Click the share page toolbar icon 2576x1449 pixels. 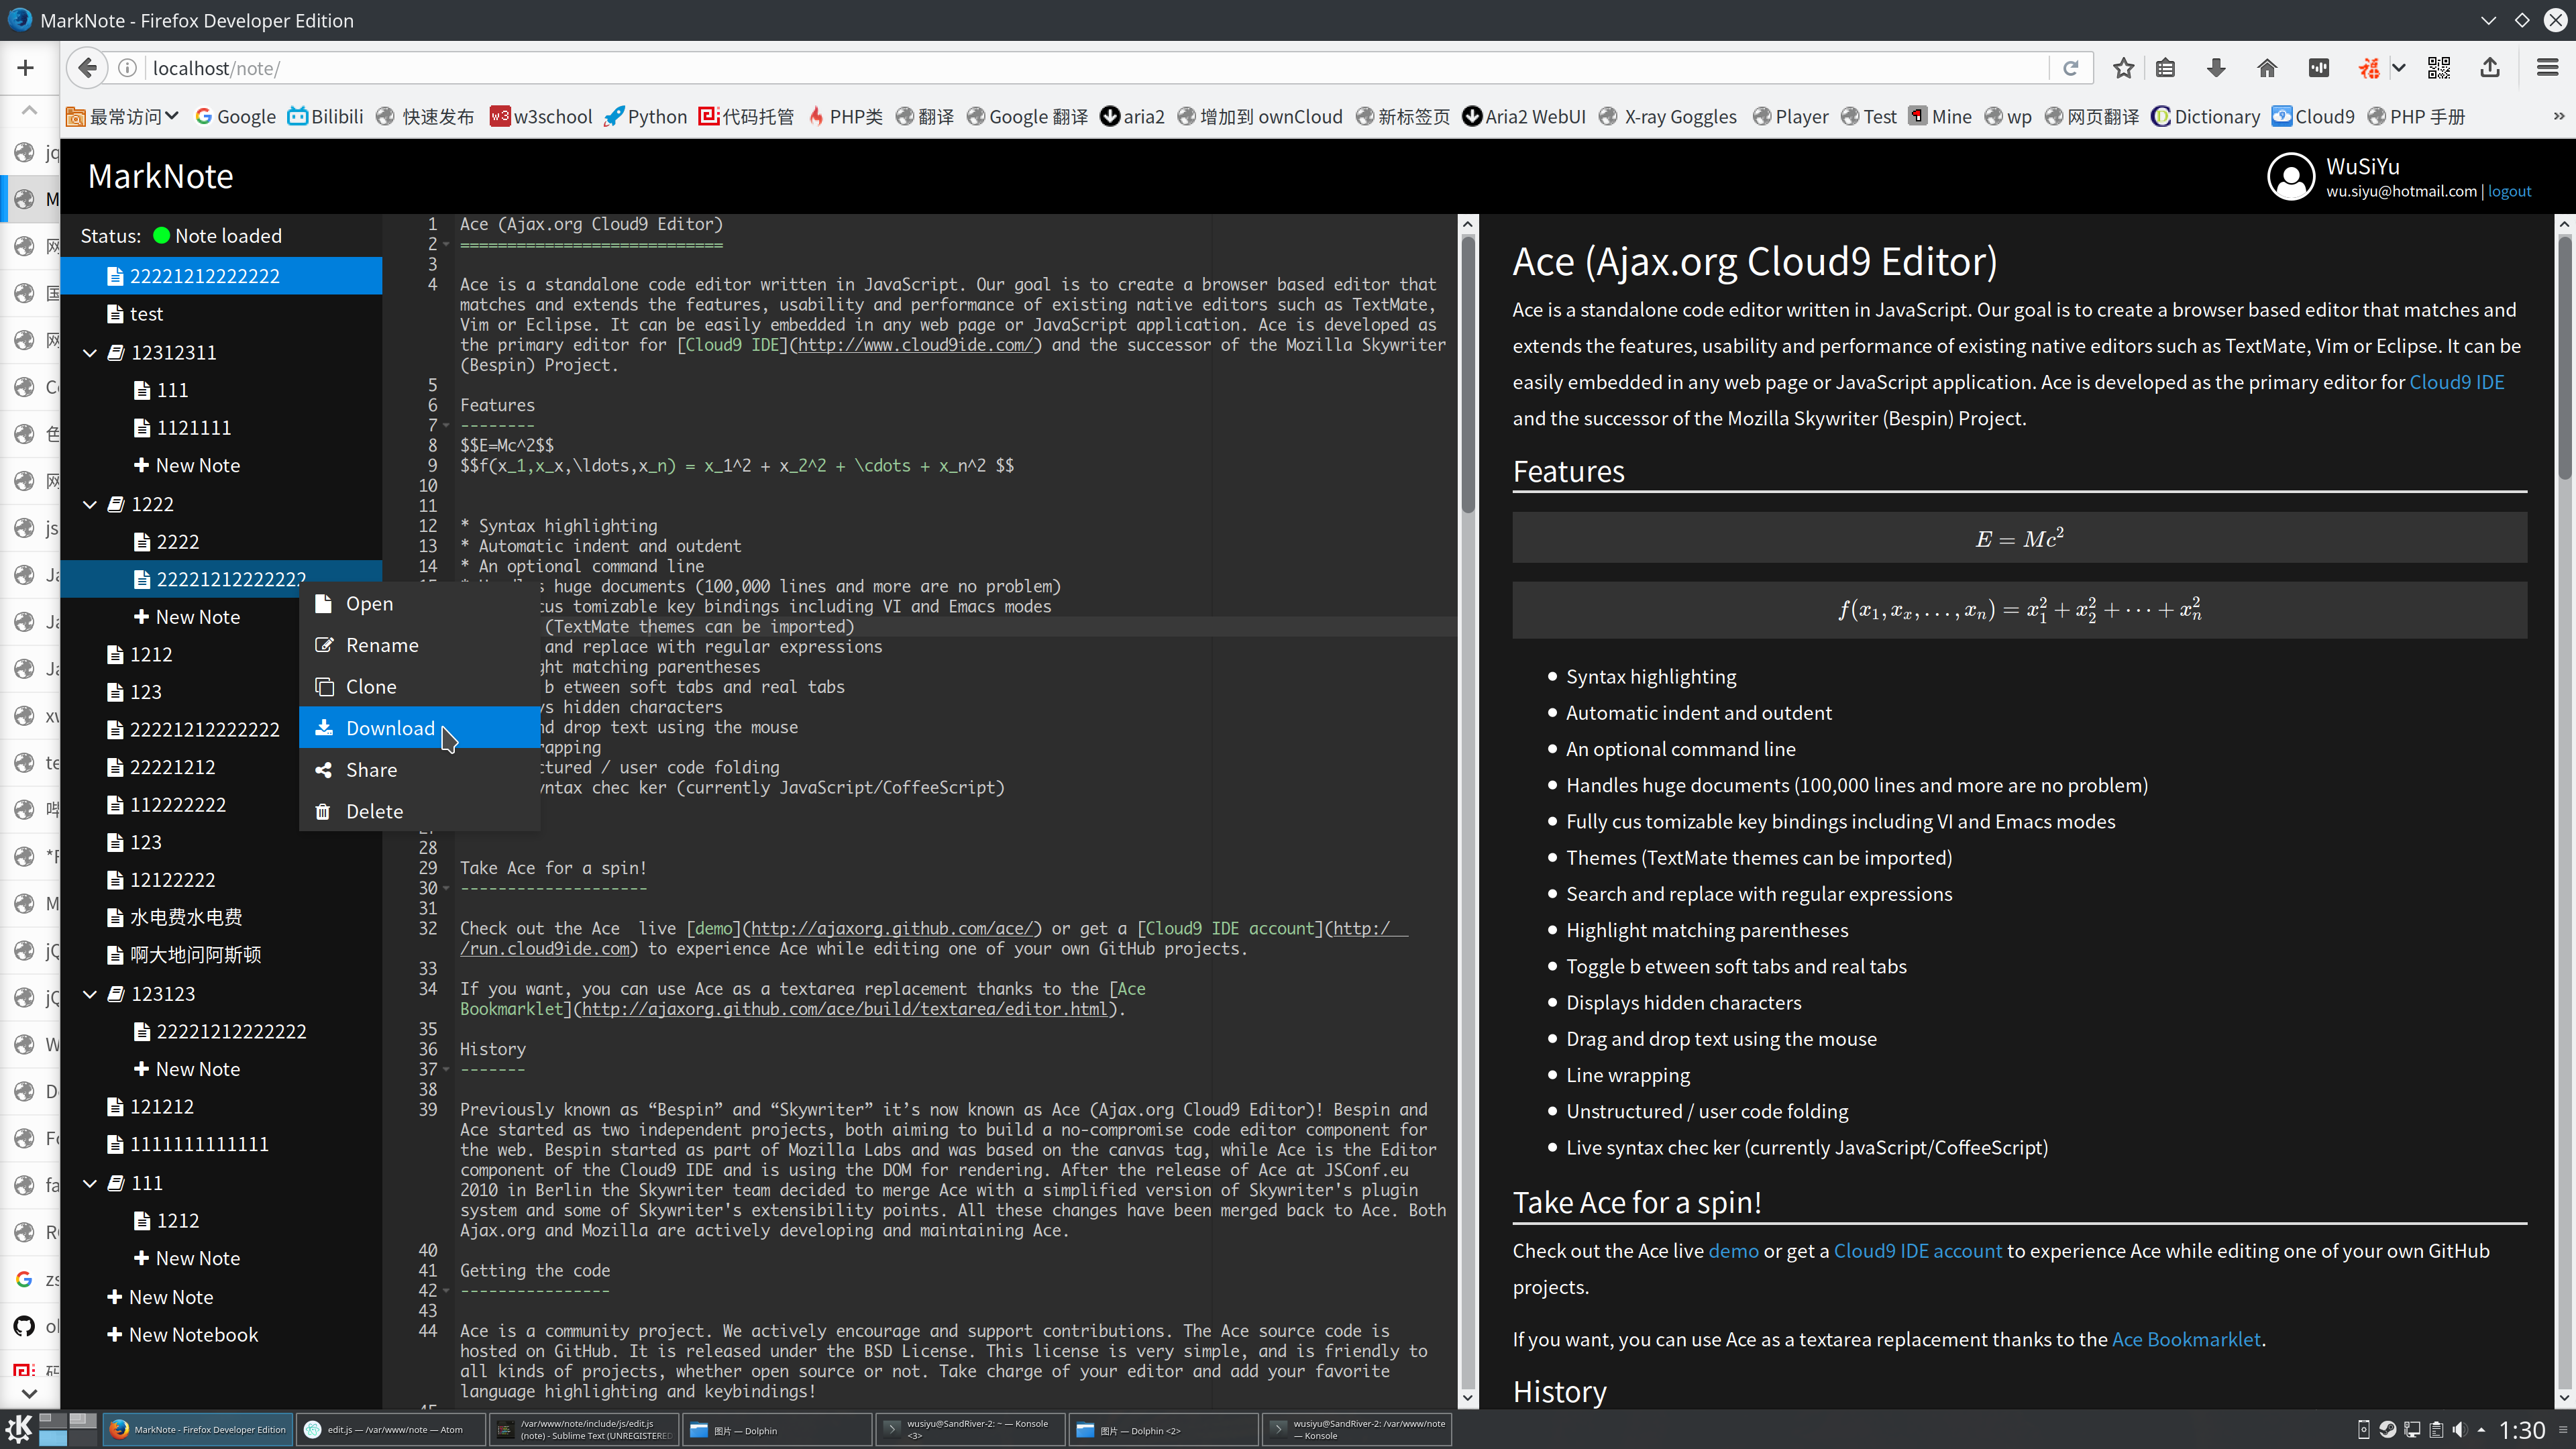(2490, 68)
